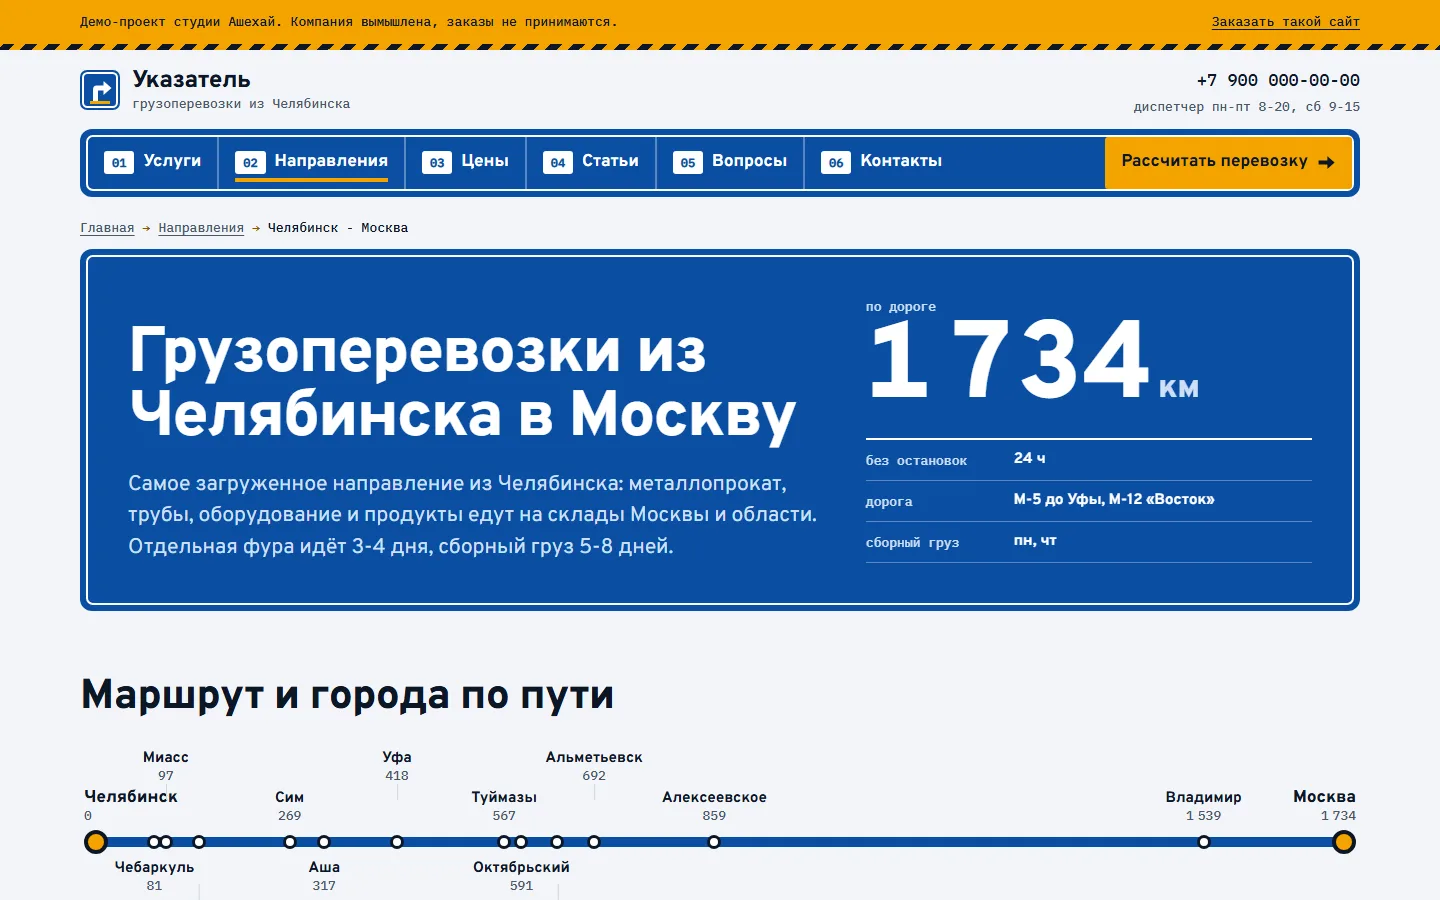Click the Альметьевск stop dot on the route
The height and width of the screenshot is (900, 1440).
[x=594, y=842]
